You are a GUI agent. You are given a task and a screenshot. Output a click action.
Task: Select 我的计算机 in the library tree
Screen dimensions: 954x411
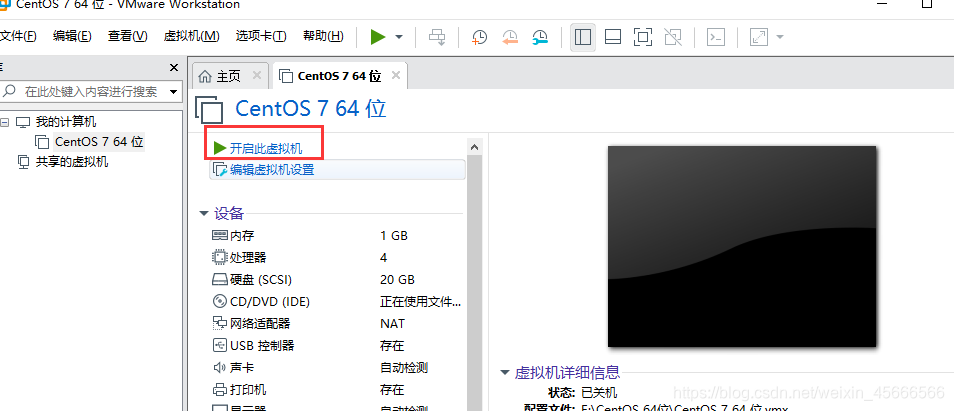point(66,122)
